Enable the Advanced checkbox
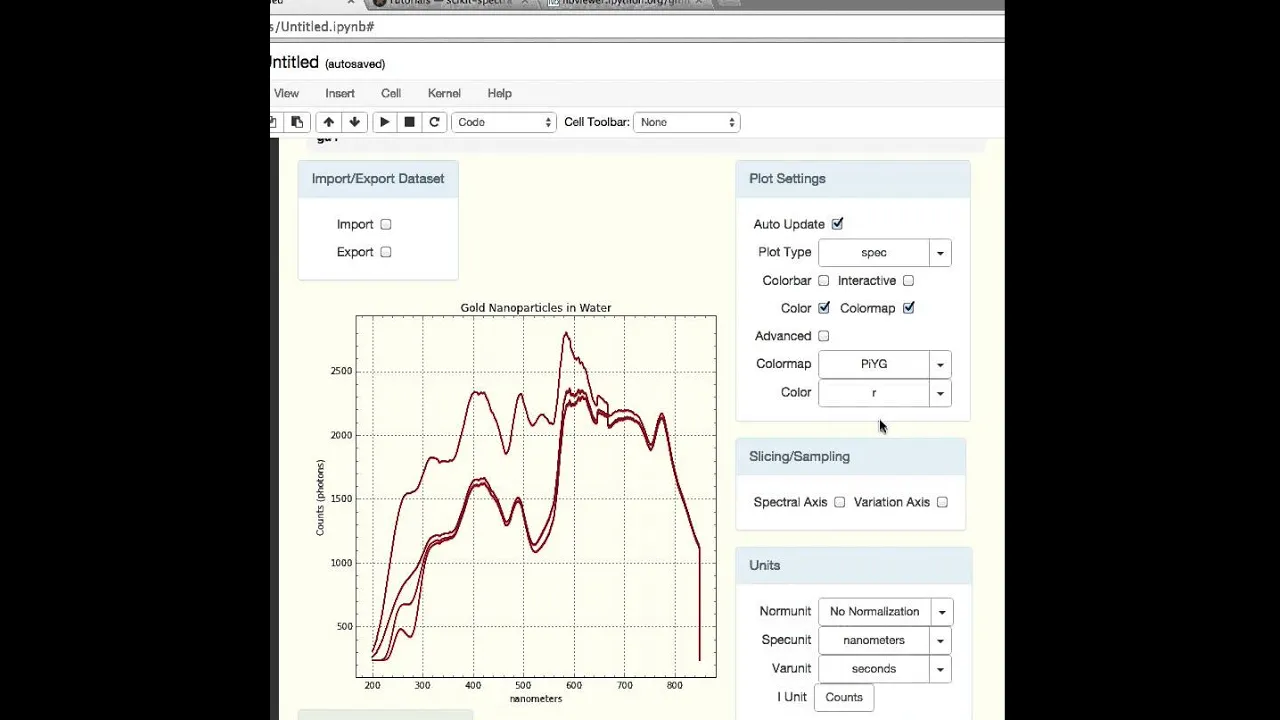The image size is (1280, 720). (823, 336)
